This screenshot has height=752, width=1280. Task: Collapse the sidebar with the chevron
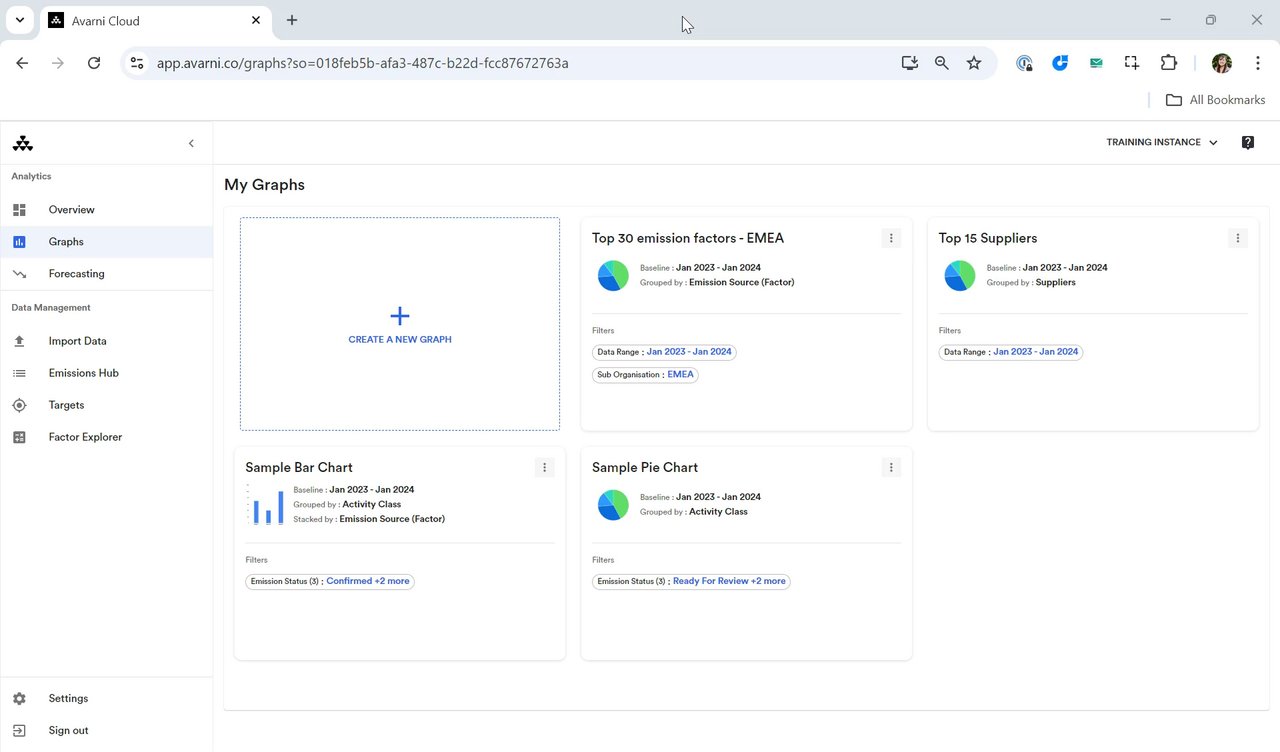tap(191, 144)
